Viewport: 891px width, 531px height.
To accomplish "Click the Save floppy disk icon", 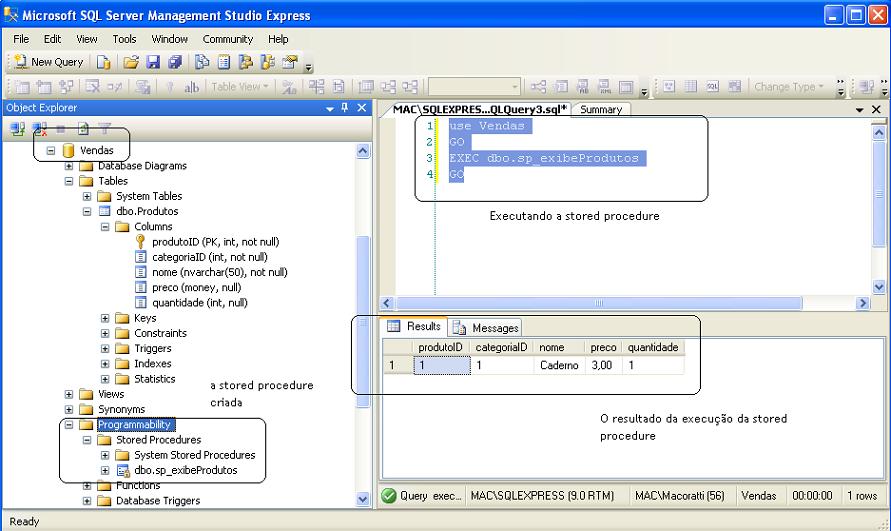I will tap(153, 62).
